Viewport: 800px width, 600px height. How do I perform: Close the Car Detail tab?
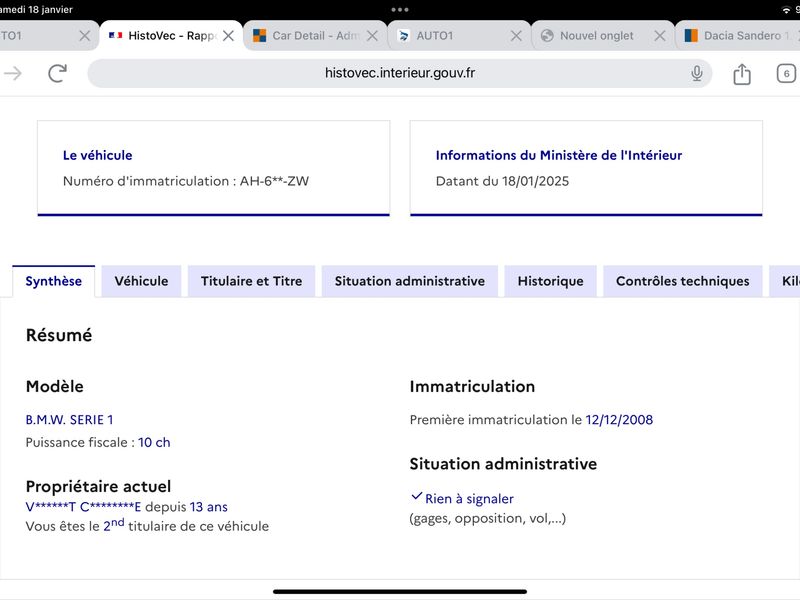[372, 36]
